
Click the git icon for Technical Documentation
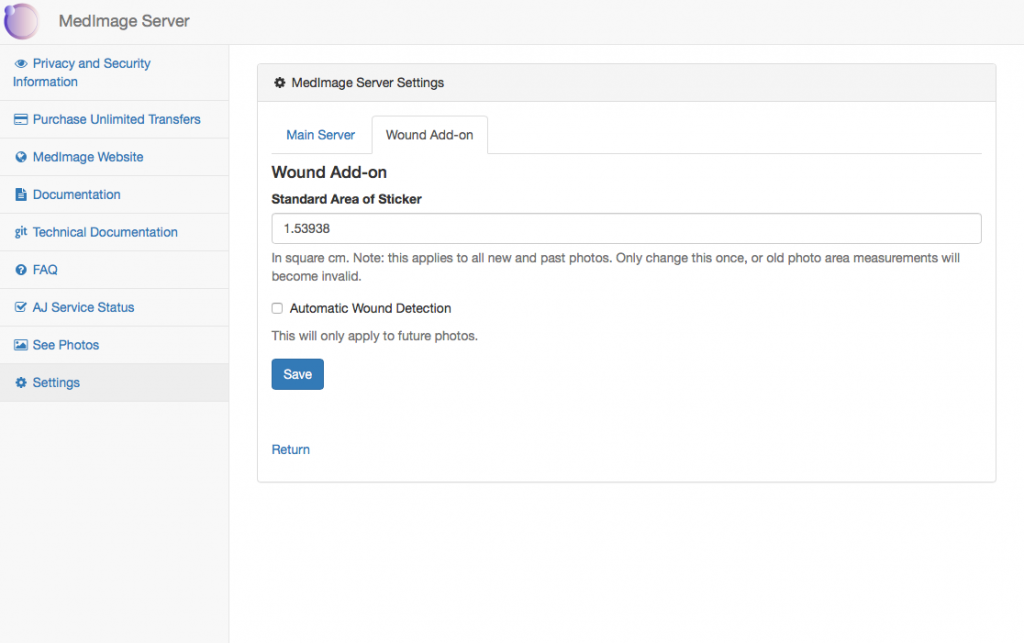[20, 232]
